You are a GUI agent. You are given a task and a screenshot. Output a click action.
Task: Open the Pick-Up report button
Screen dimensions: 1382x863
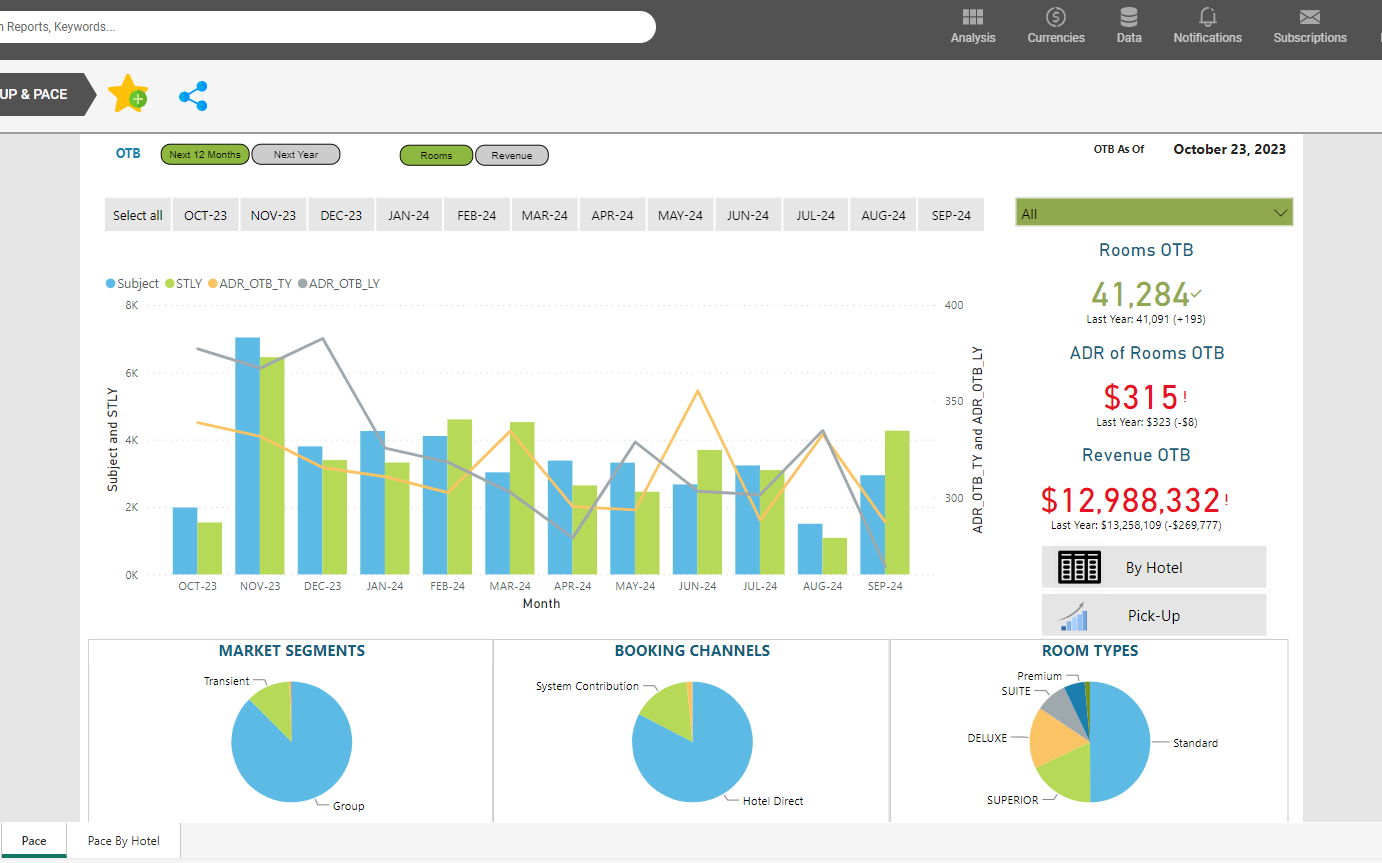pos(1154,615)
